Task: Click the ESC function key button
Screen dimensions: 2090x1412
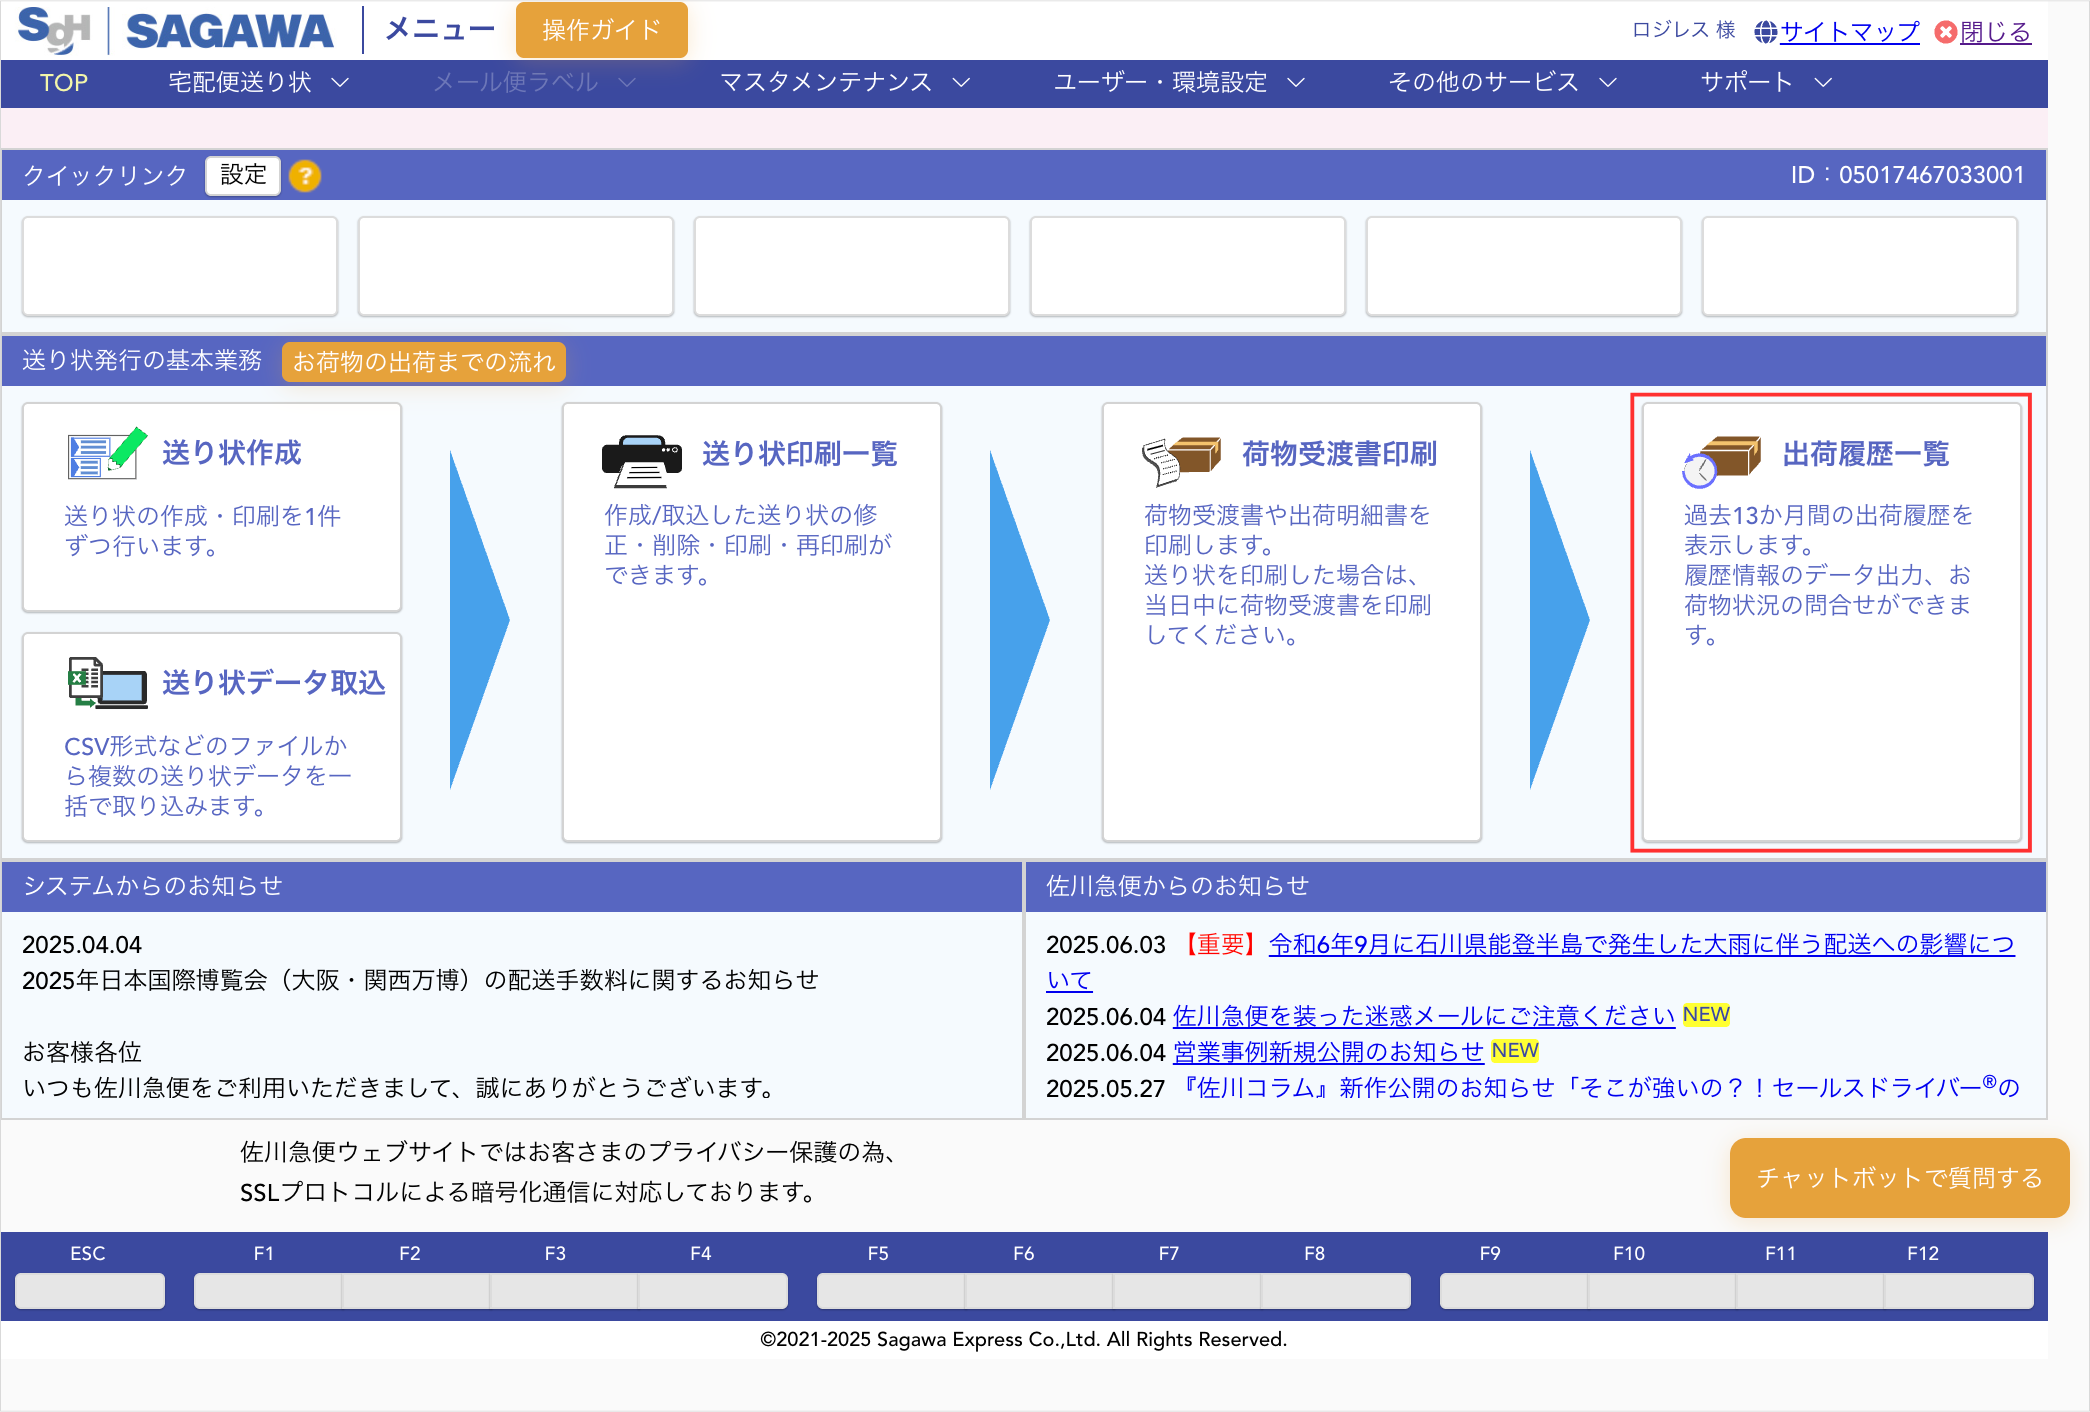Action: point(90,1291)
